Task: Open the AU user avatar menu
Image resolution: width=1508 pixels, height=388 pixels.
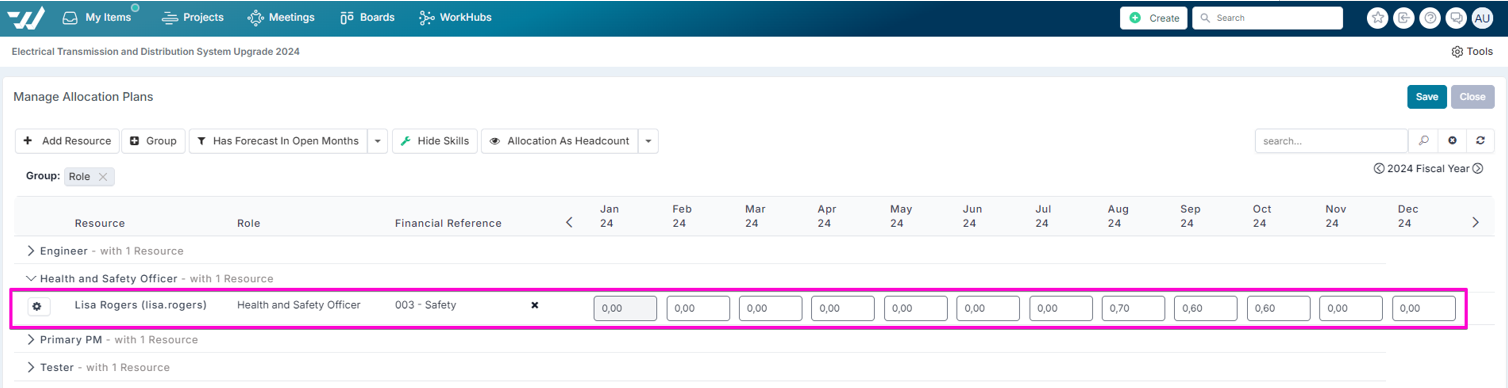Action: [x=1482, y=18]
